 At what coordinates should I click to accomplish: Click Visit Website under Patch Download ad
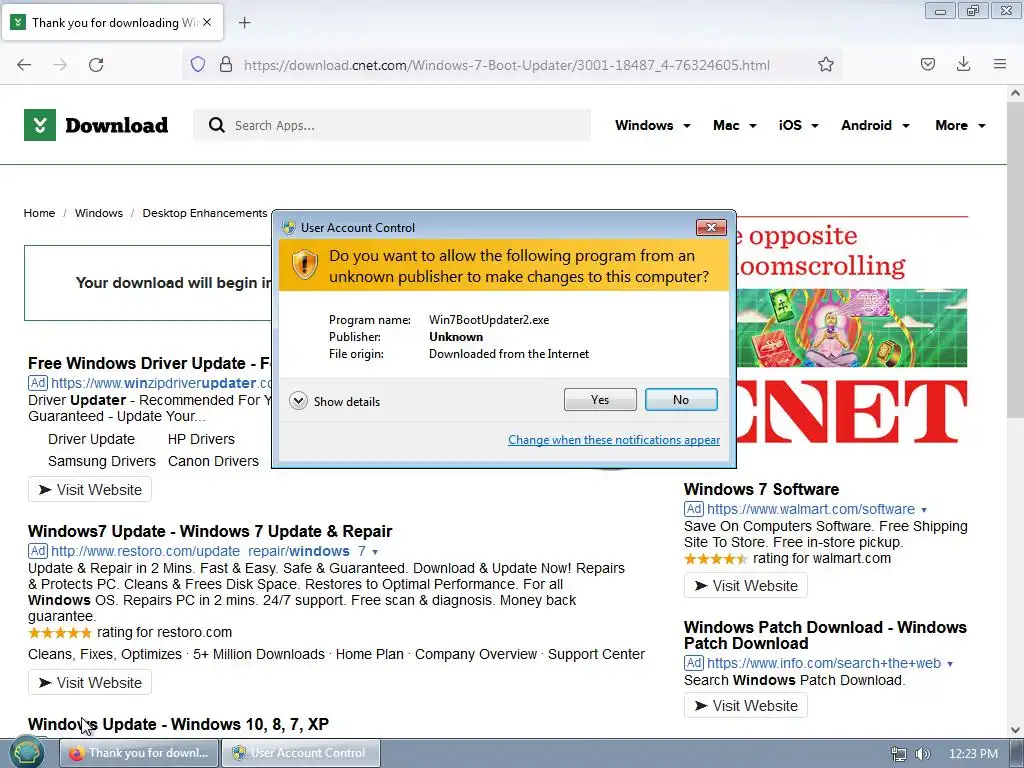[x=746, y=706]
